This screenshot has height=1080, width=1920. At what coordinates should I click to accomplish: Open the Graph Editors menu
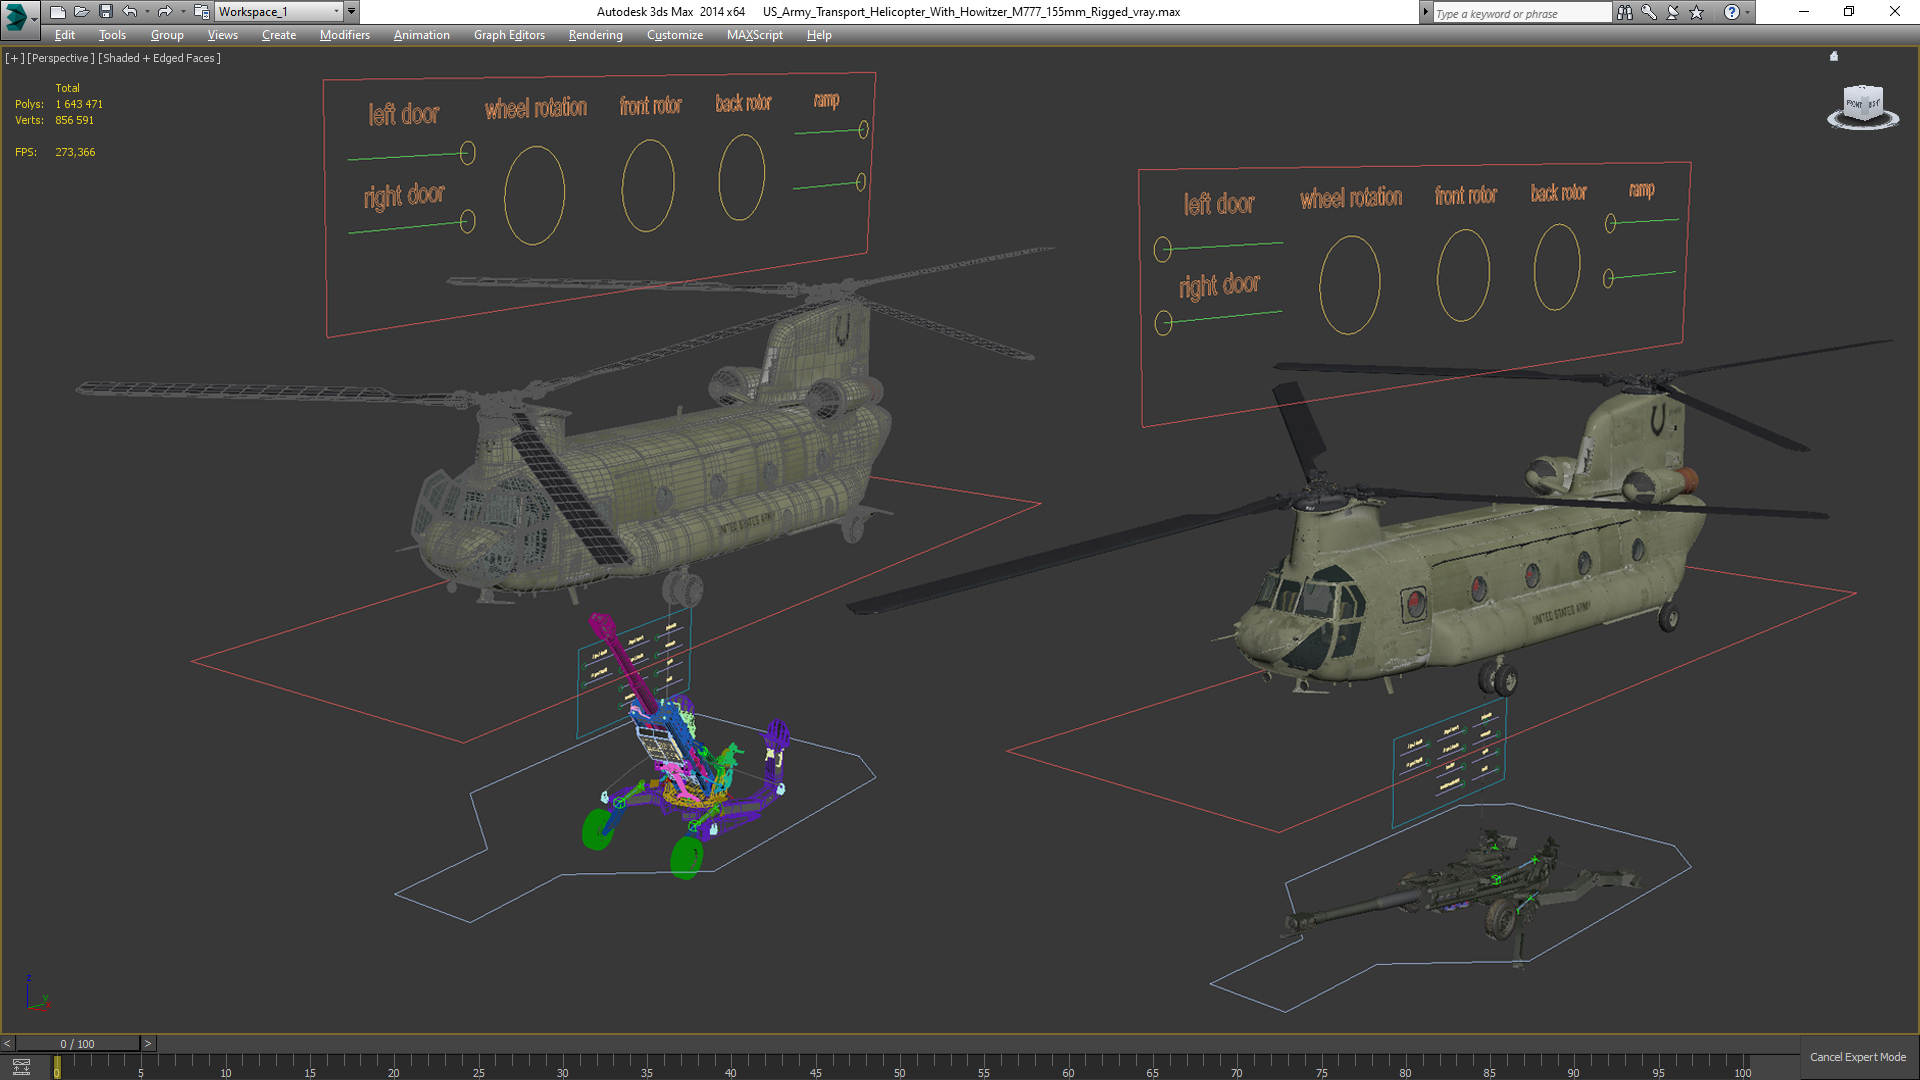509,35
